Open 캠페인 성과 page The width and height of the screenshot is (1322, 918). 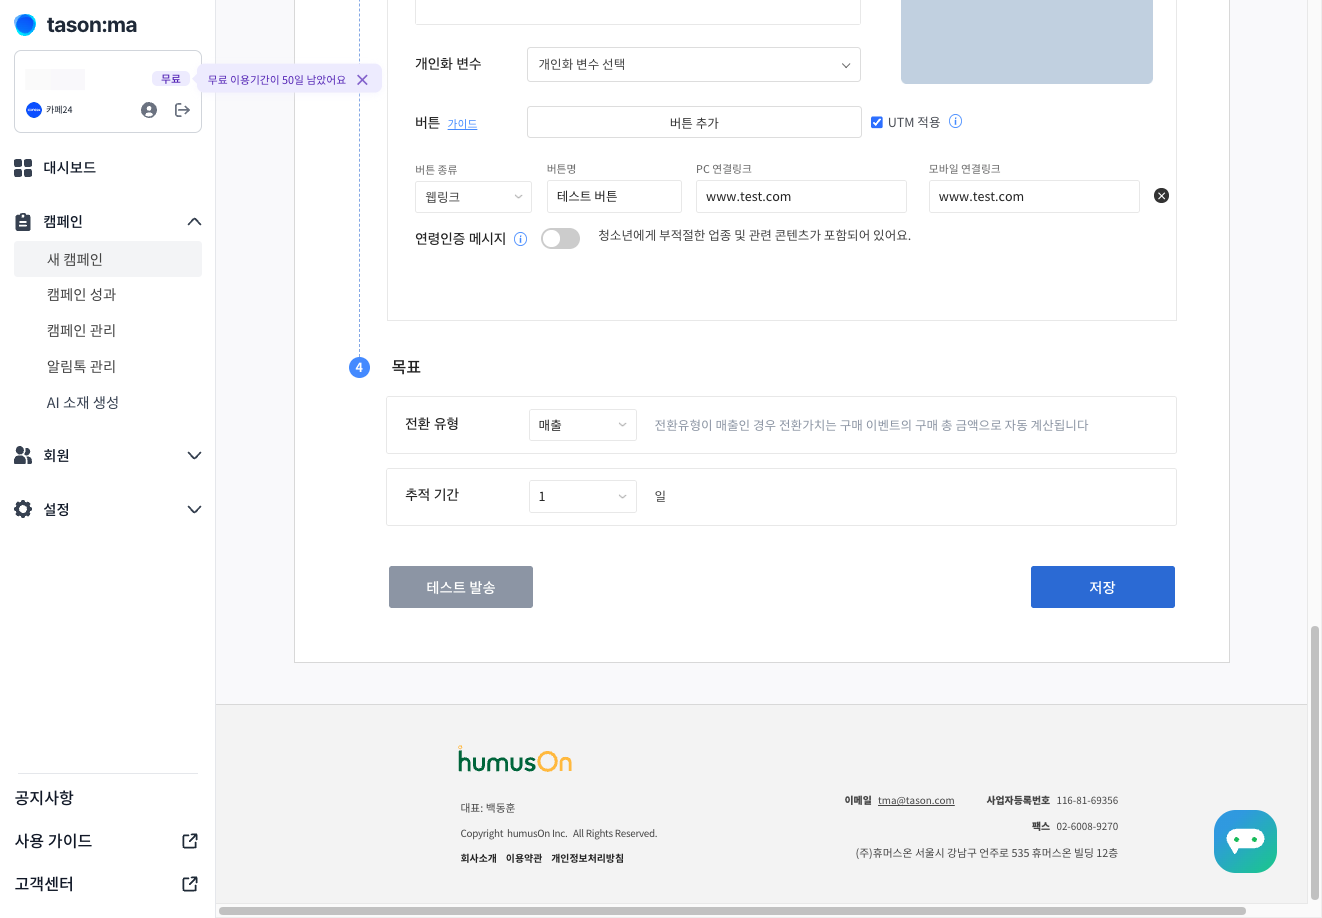point(81,295)
